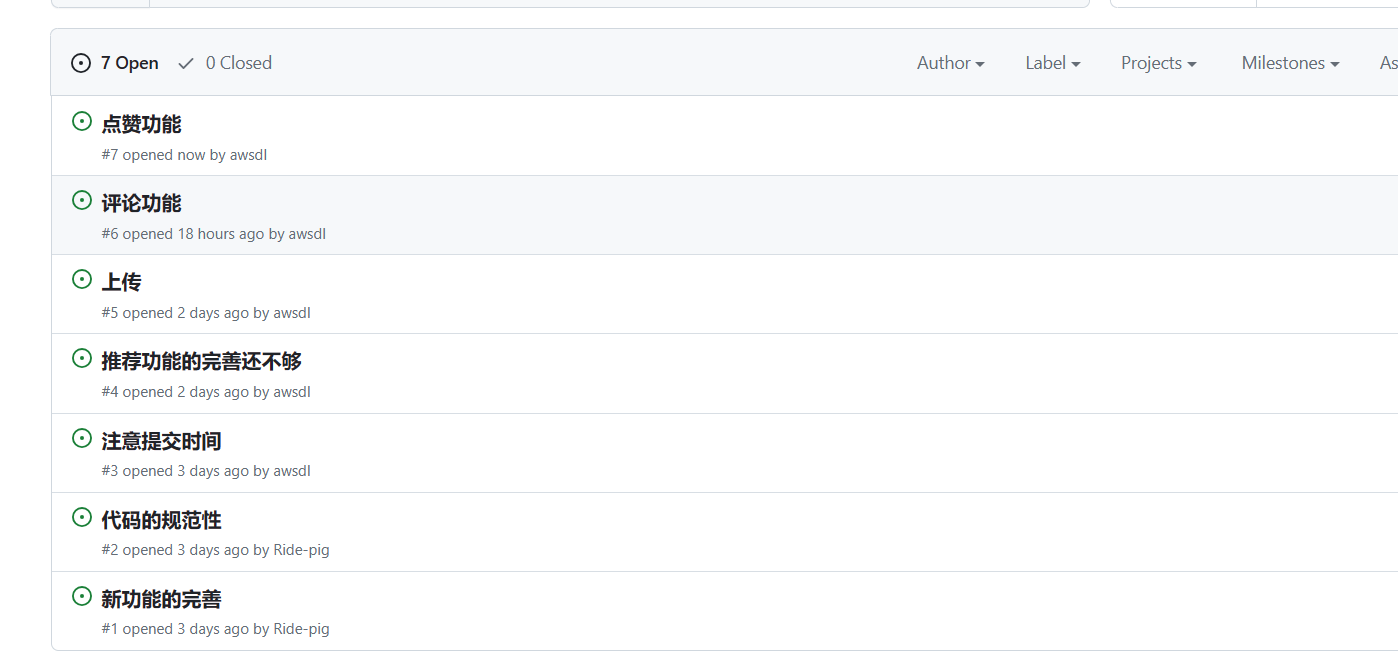Click author Ride-pig on issue #2
Image resolution: width=1398 pixels, height=663 pixels.
pyautogui.click(x=301, y=550)
